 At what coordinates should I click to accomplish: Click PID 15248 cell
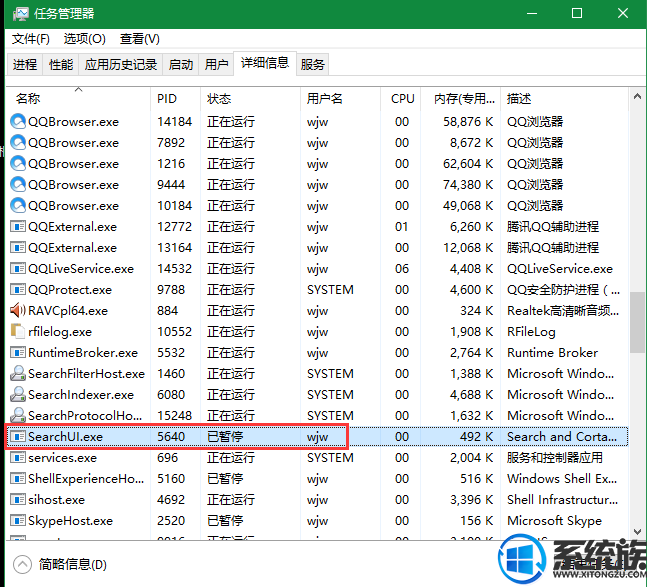tap(174, 415)
